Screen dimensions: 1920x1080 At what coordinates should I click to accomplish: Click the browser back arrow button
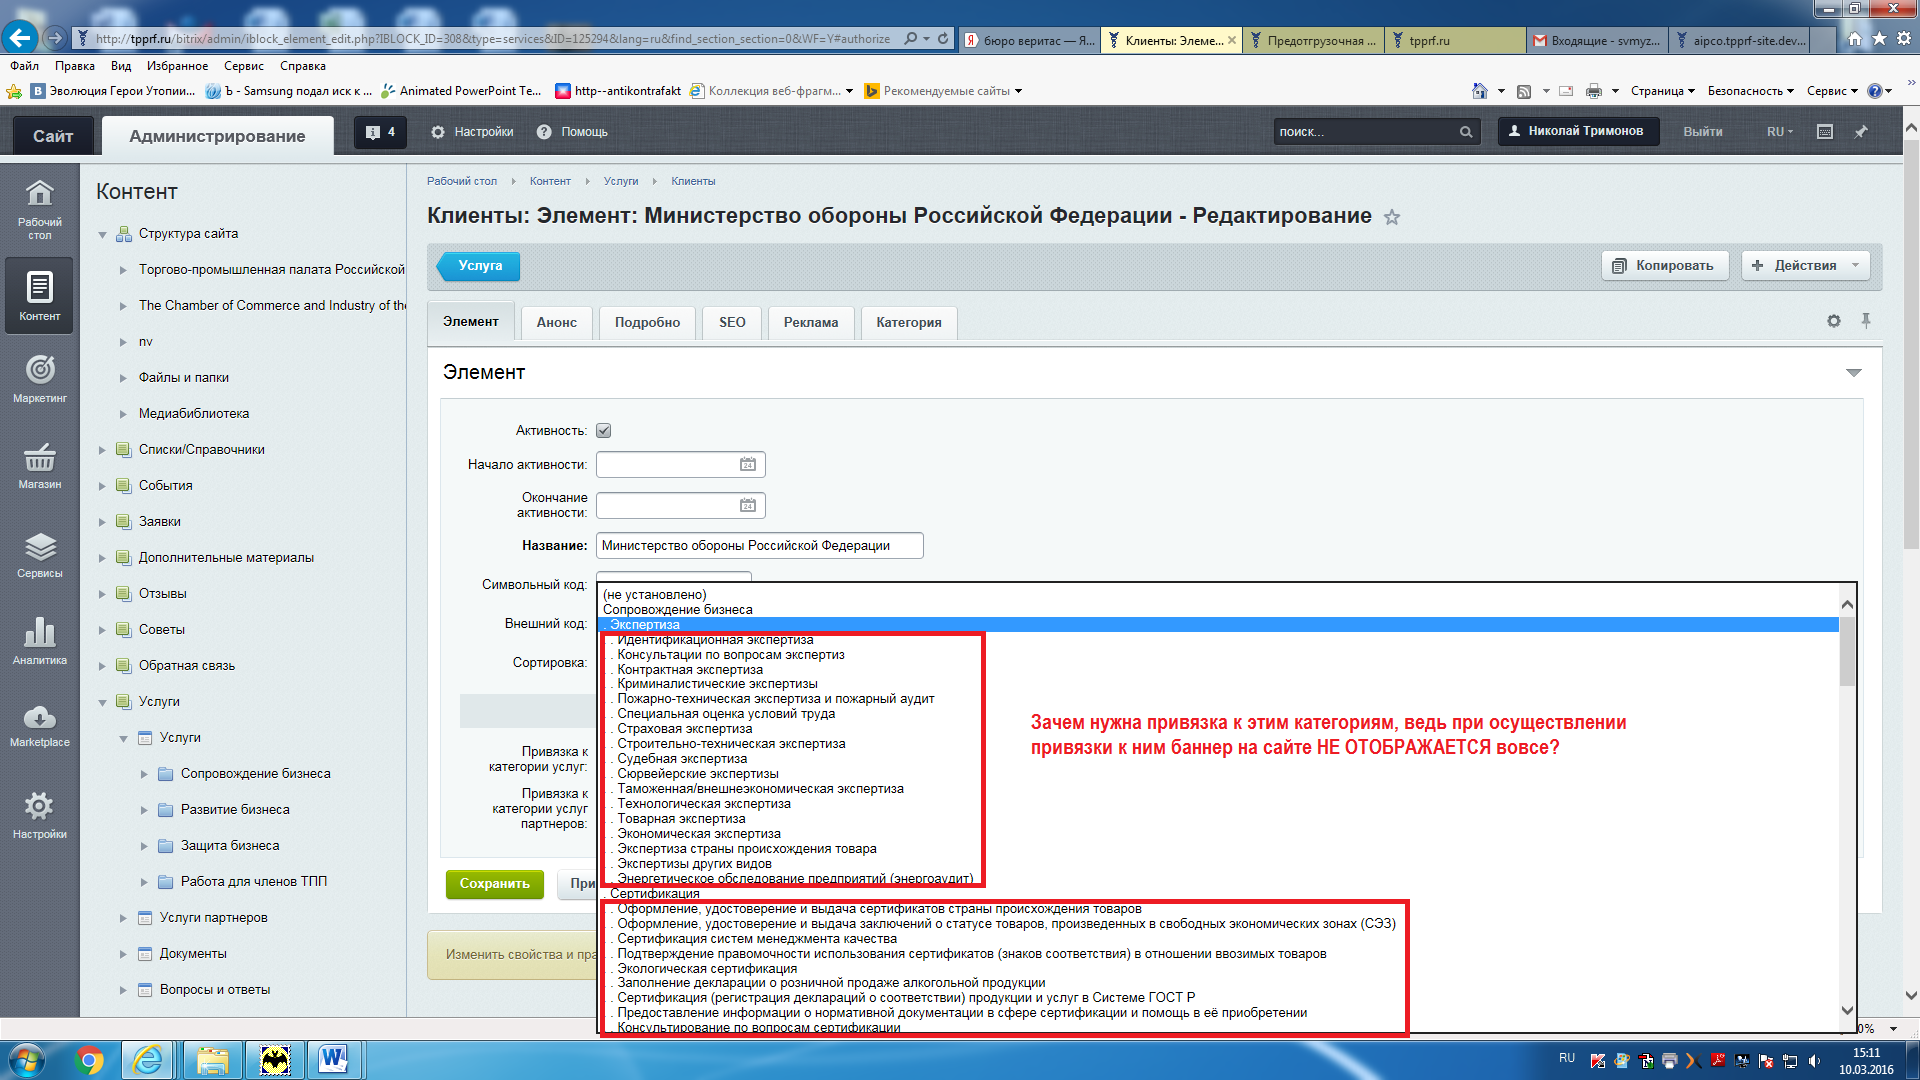[x=20, y=38]
